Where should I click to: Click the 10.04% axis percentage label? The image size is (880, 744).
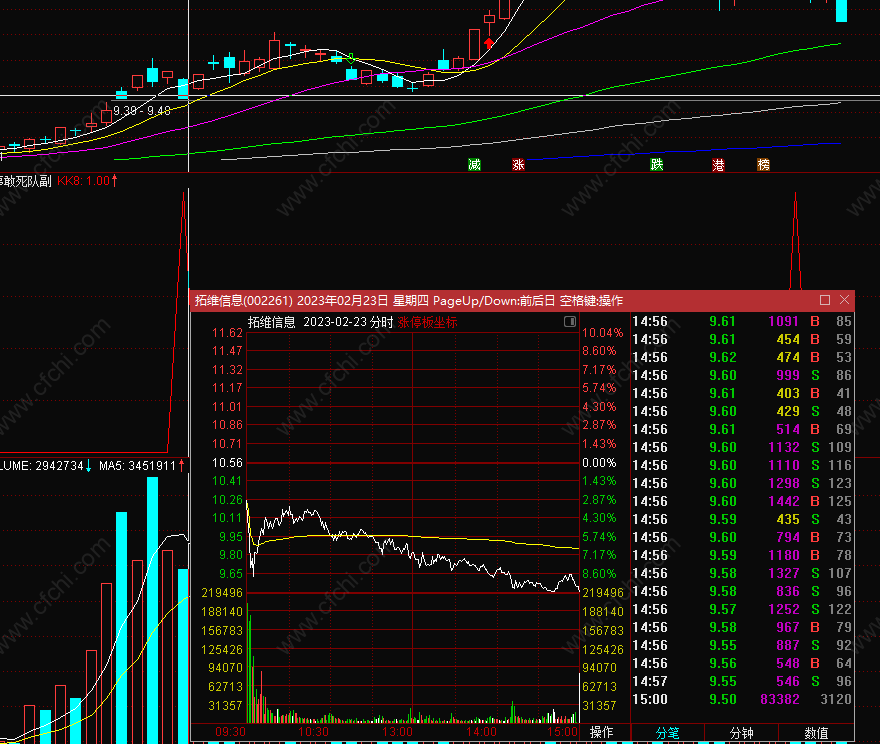(602, 333)
